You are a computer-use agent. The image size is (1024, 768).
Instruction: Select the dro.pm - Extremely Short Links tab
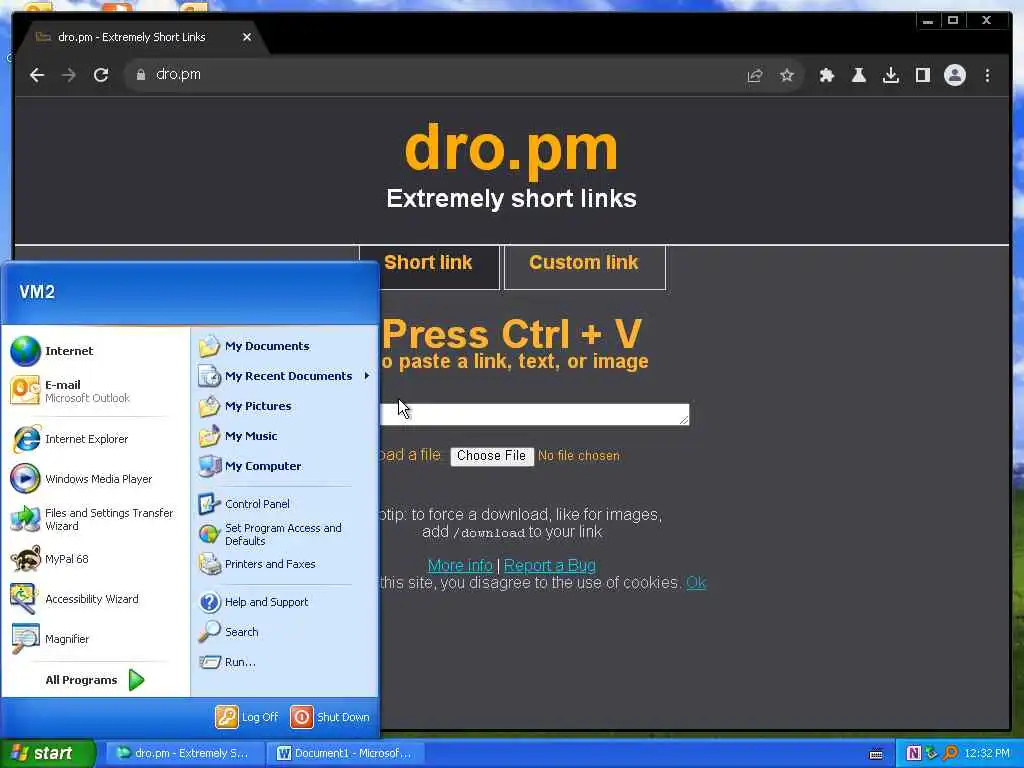point(142,37)
